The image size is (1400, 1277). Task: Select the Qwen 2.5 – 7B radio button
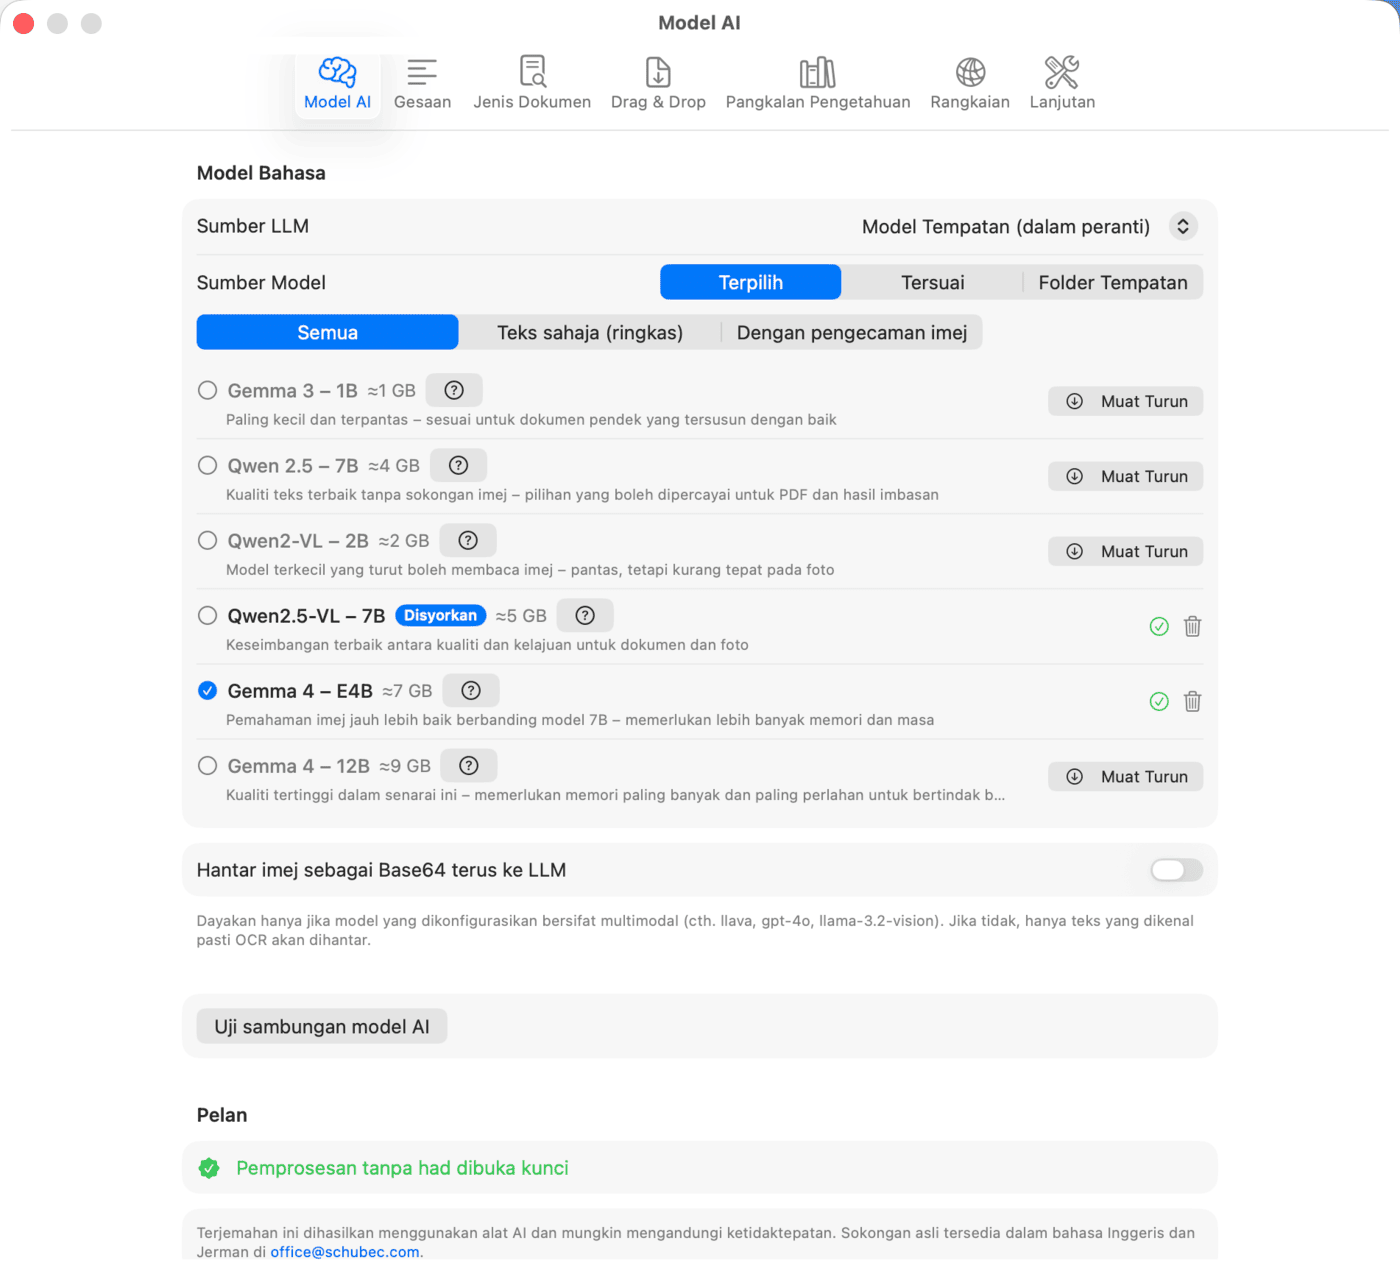[x=207, y=465]
